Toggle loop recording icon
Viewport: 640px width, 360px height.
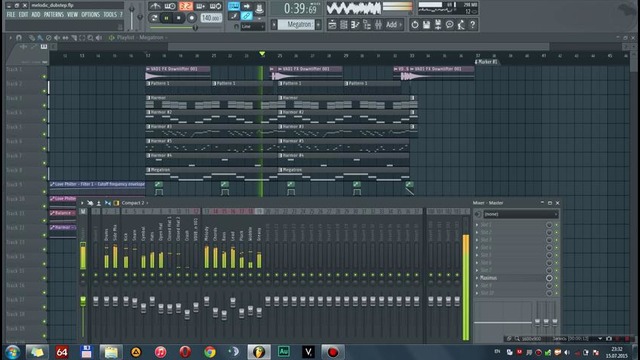click(215, 6)
